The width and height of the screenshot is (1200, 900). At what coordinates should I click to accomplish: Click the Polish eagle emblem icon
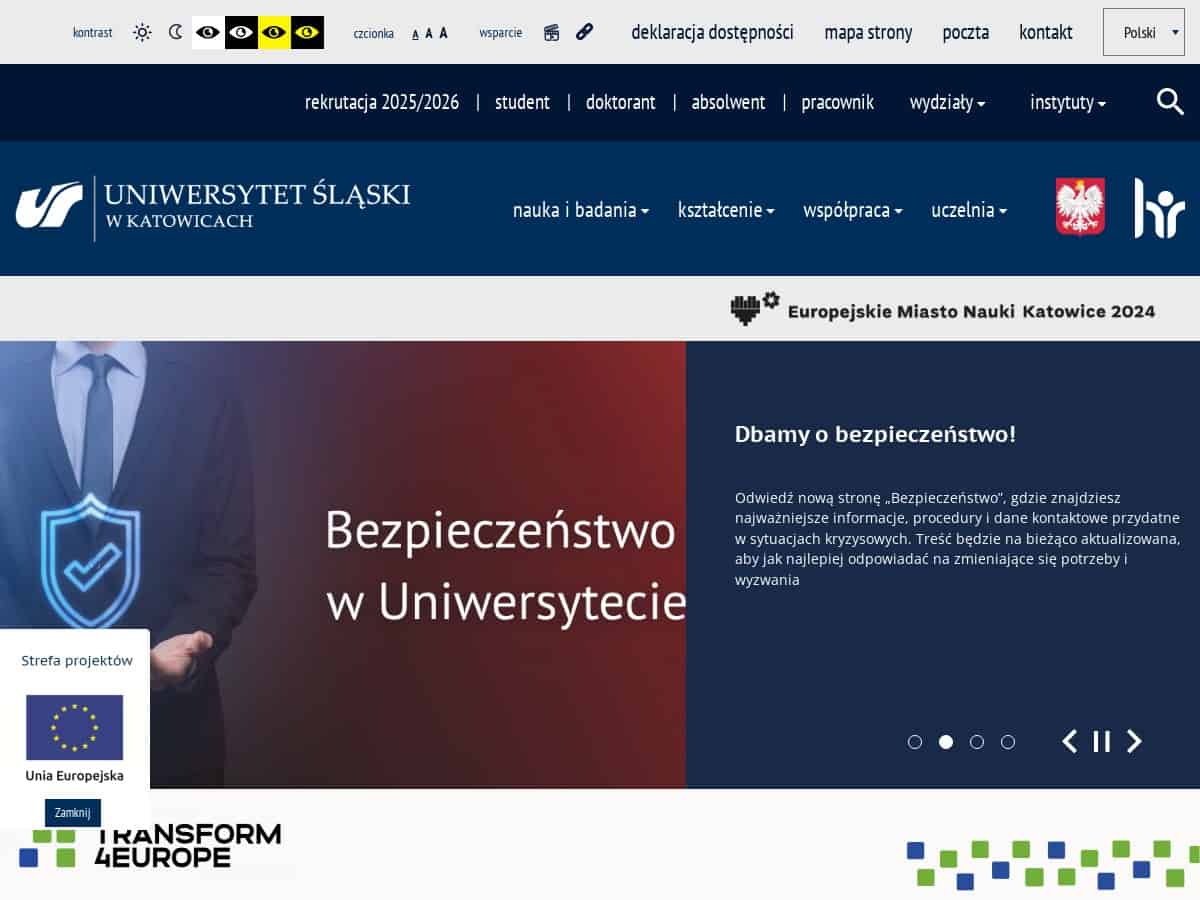point(1080,207)
